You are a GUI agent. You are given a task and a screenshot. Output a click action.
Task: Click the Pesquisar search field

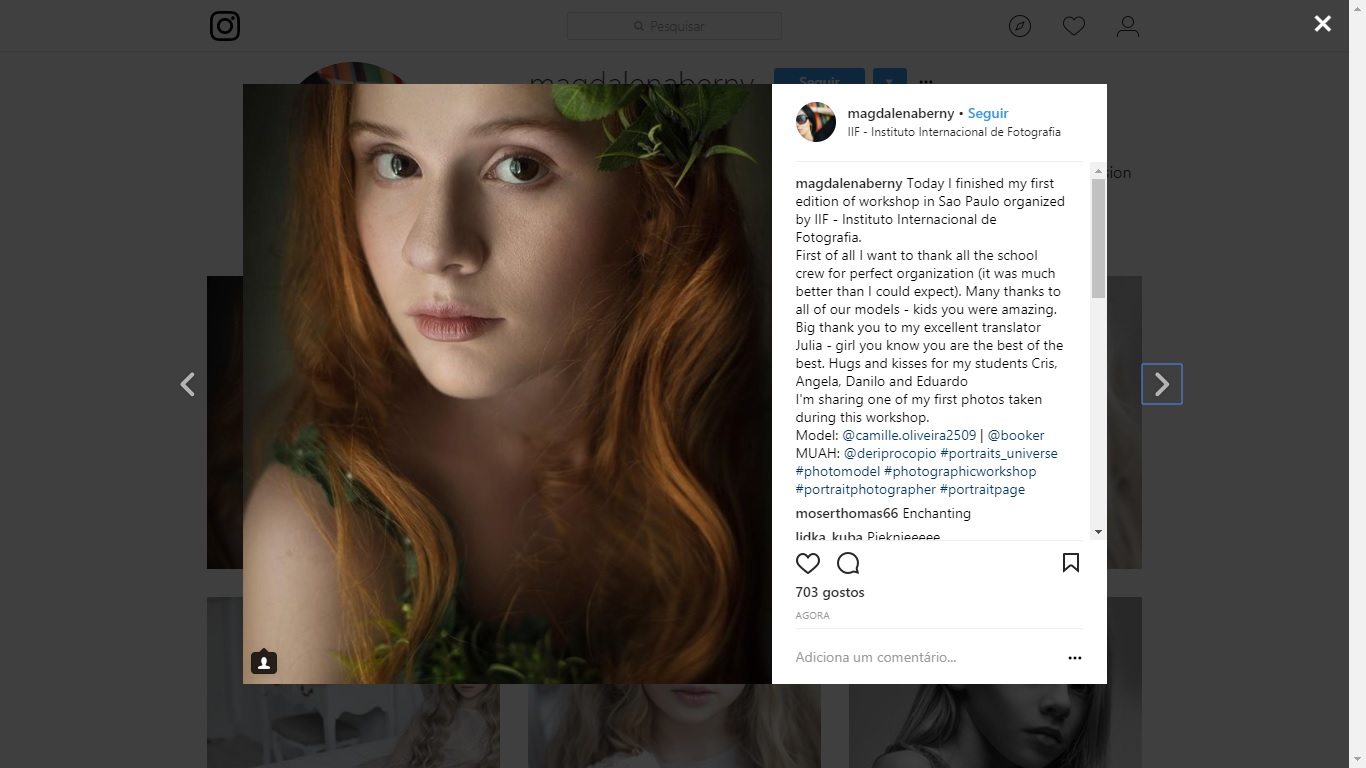pyautogui.click(x=675, y=26)
